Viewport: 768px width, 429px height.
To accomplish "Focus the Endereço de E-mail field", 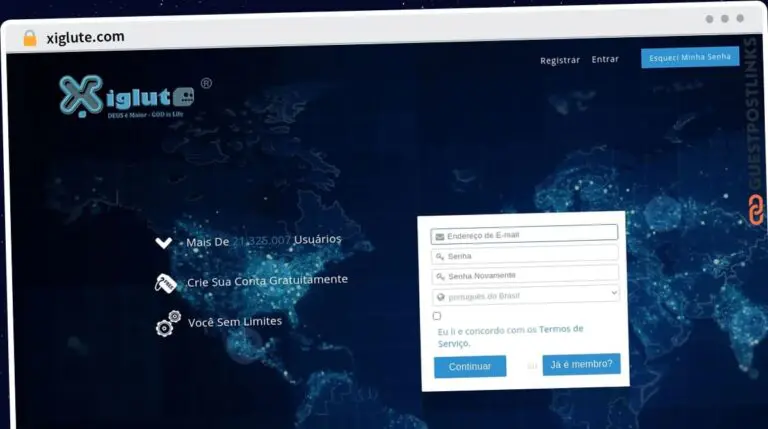I will (524, 235).
